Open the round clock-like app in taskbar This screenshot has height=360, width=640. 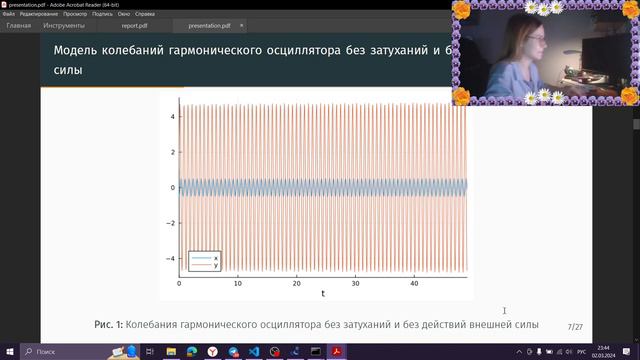(x=275, y=351)
